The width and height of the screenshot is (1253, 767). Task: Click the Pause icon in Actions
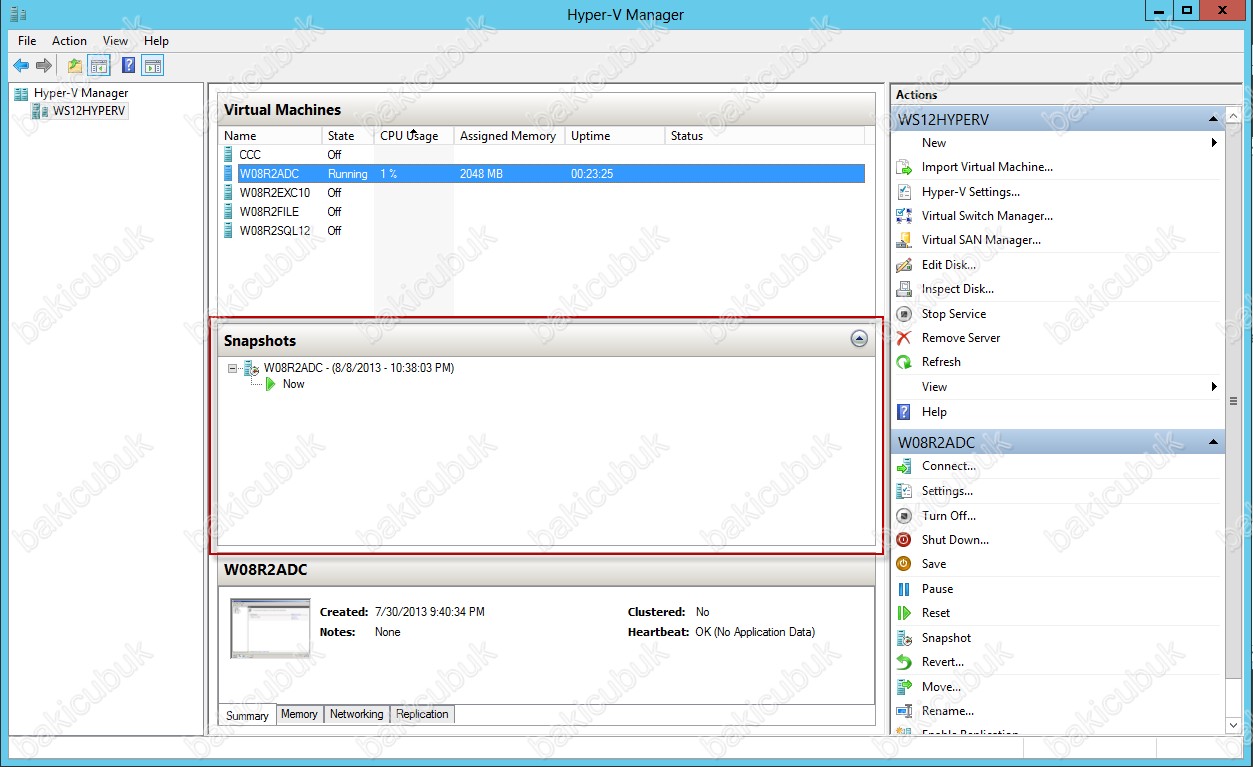(x=904, y=589)
